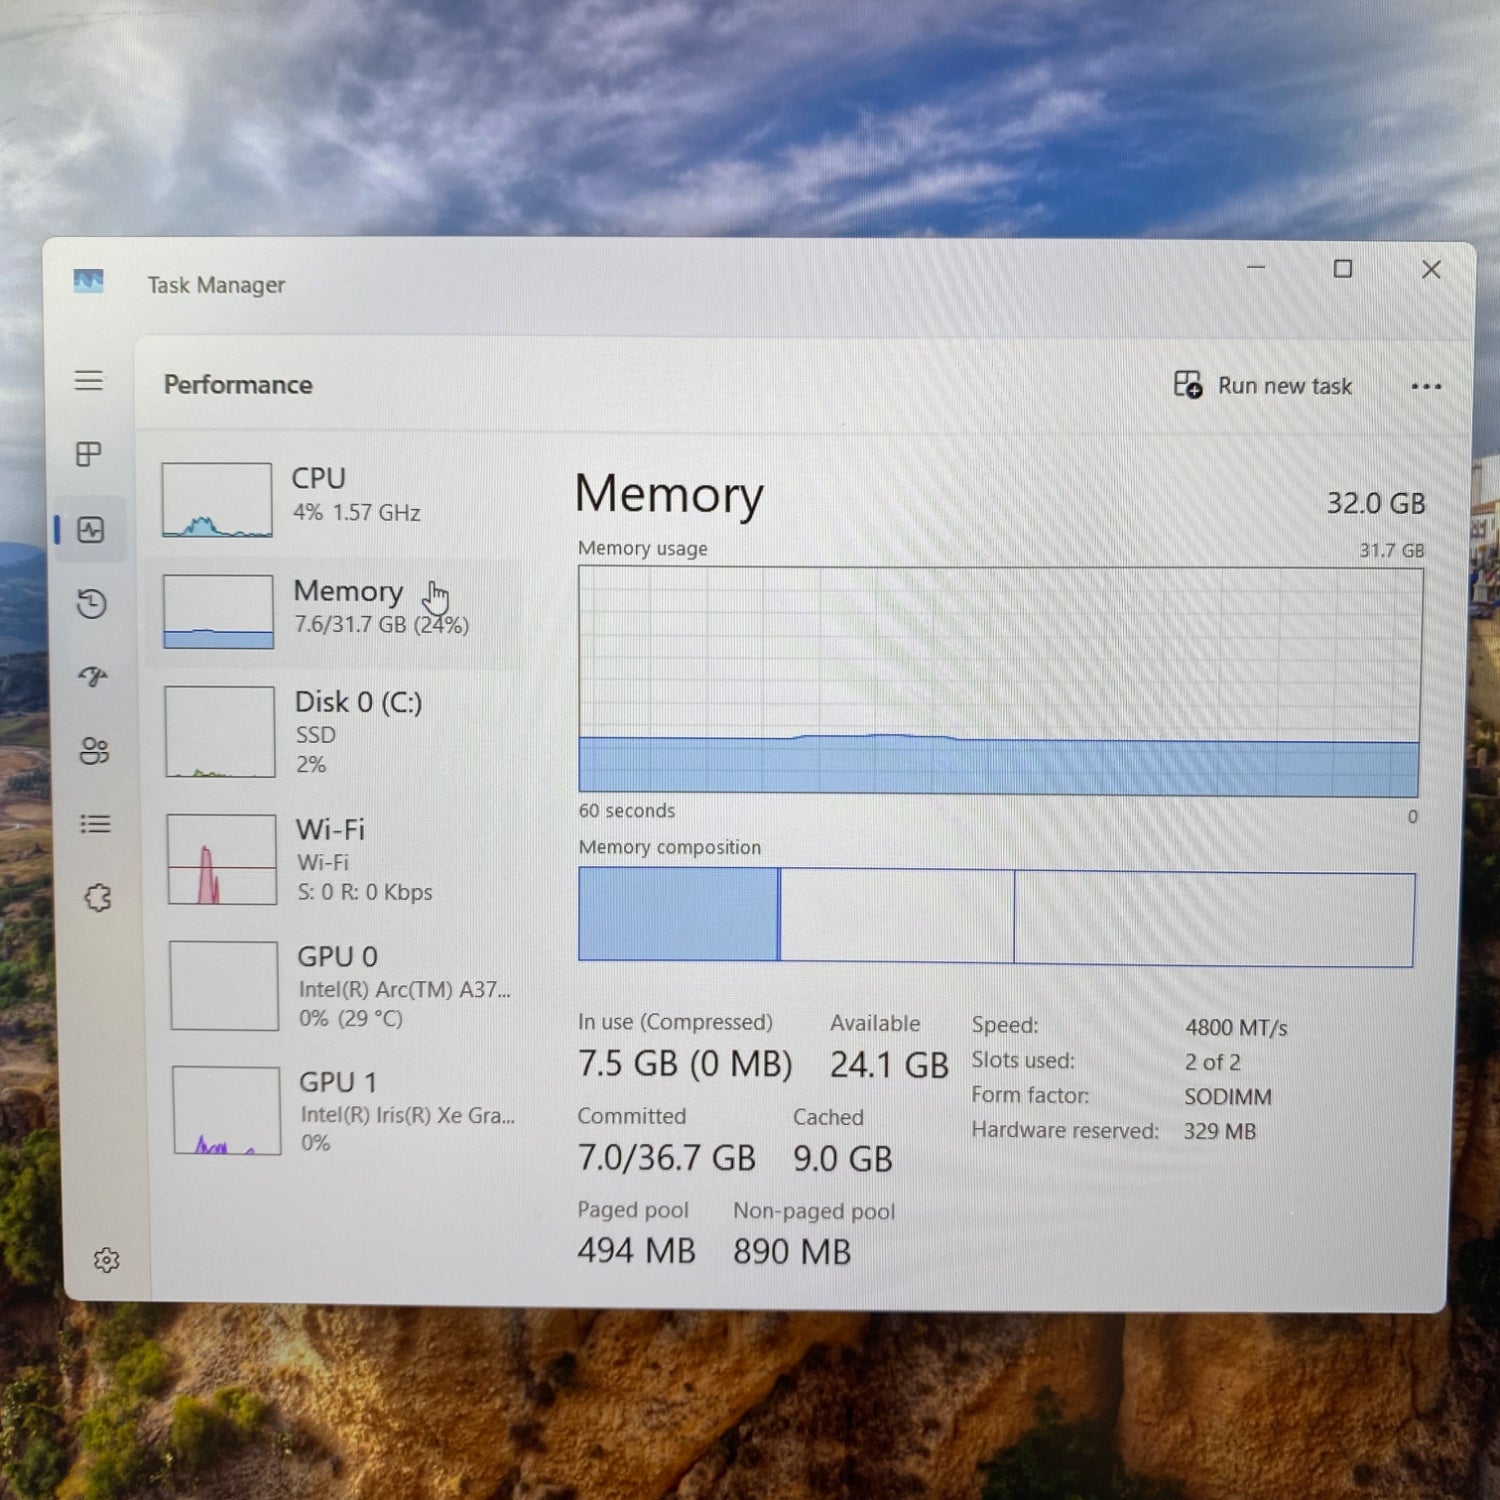Maximize the Task Manager window

click(x=1342, y=269)
